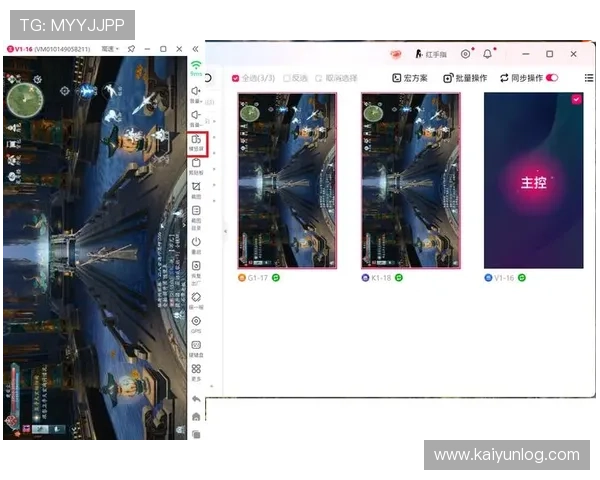The width and height of the screenshot is (600, 480).
Task: Click the G1-17 device name label
Action: click(258, 278)
